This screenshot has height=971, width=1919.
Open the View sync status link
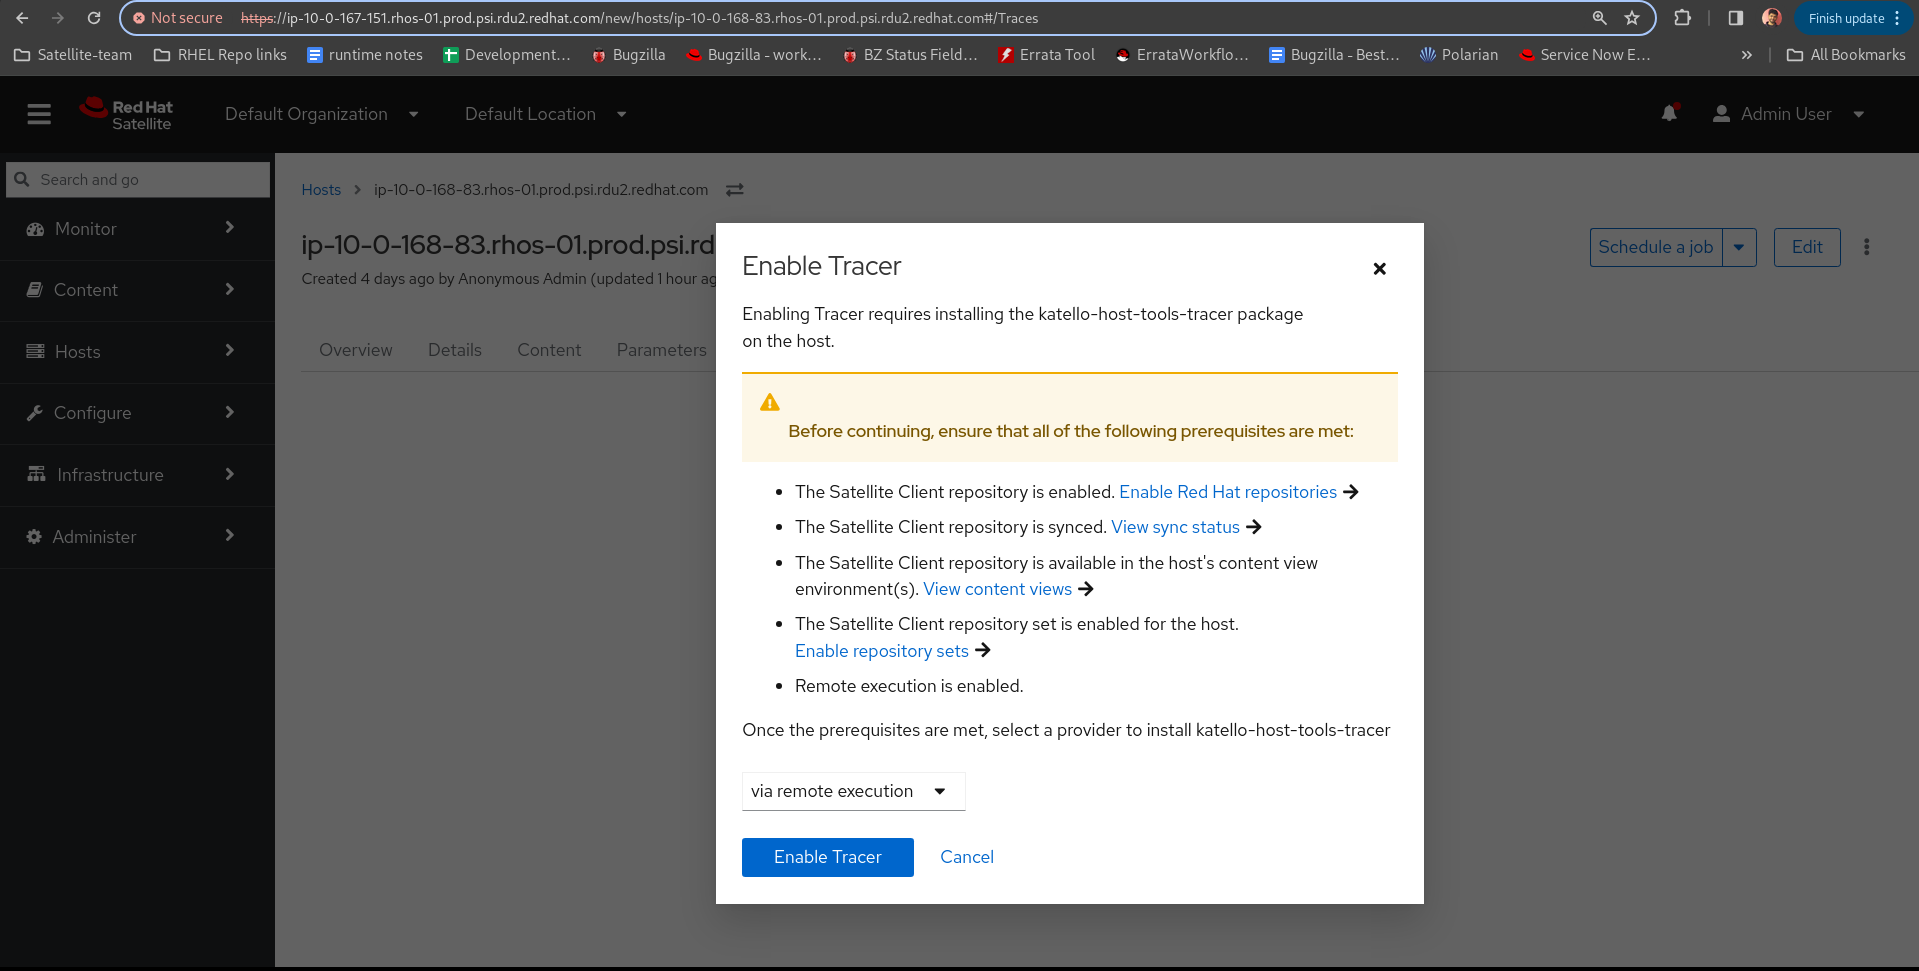(1175, 527)
